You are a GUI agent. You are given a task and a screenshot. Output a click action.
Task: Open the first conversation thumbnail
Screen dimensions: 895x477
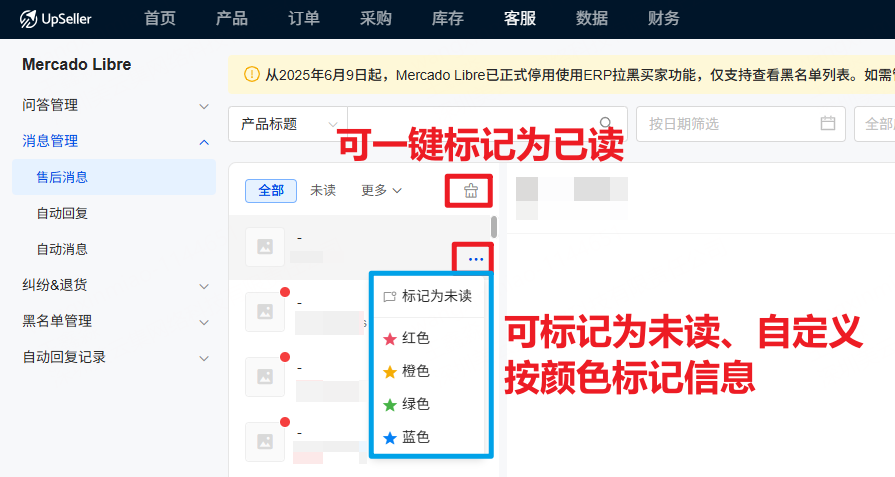(x=265, y=247)
